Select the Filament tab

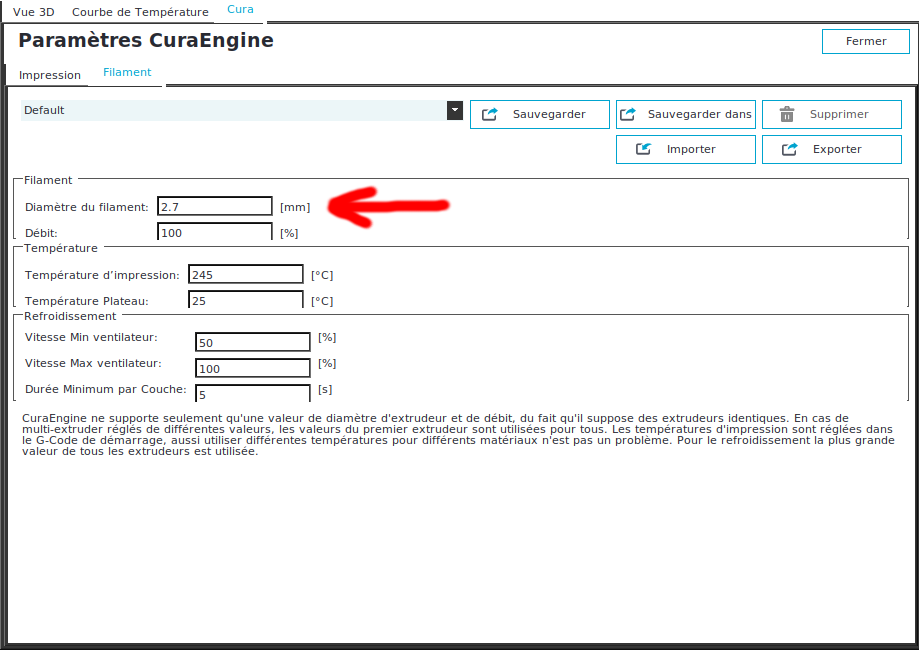click(x=127, y=72)
